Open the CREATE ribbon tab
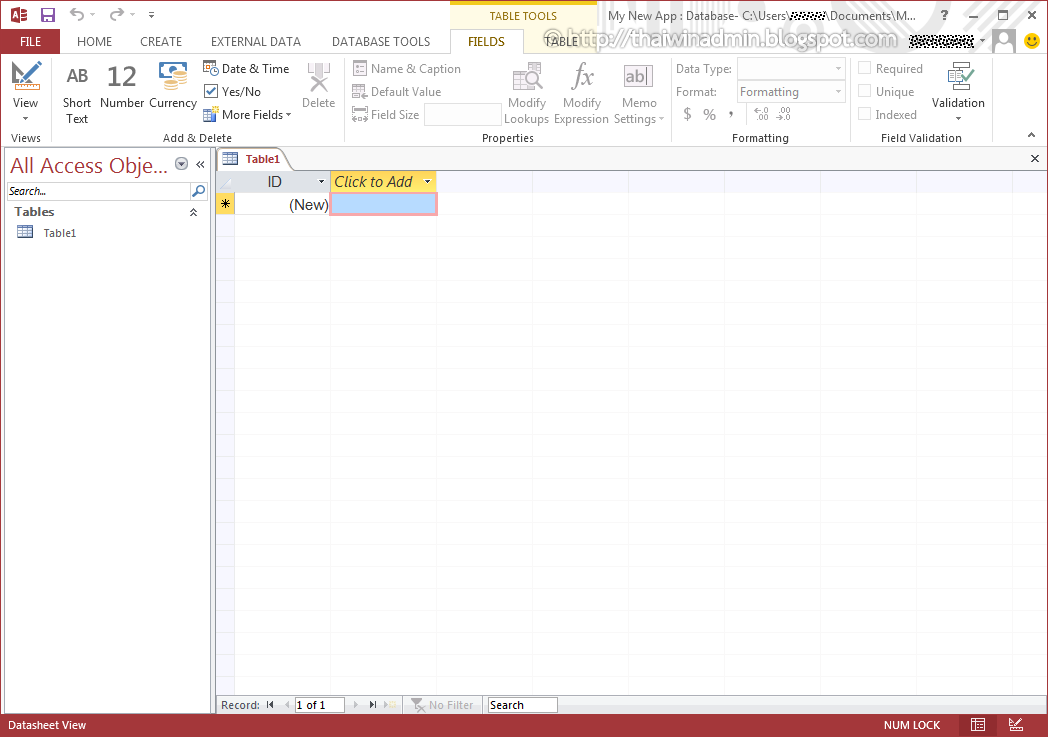 point(160,41)
